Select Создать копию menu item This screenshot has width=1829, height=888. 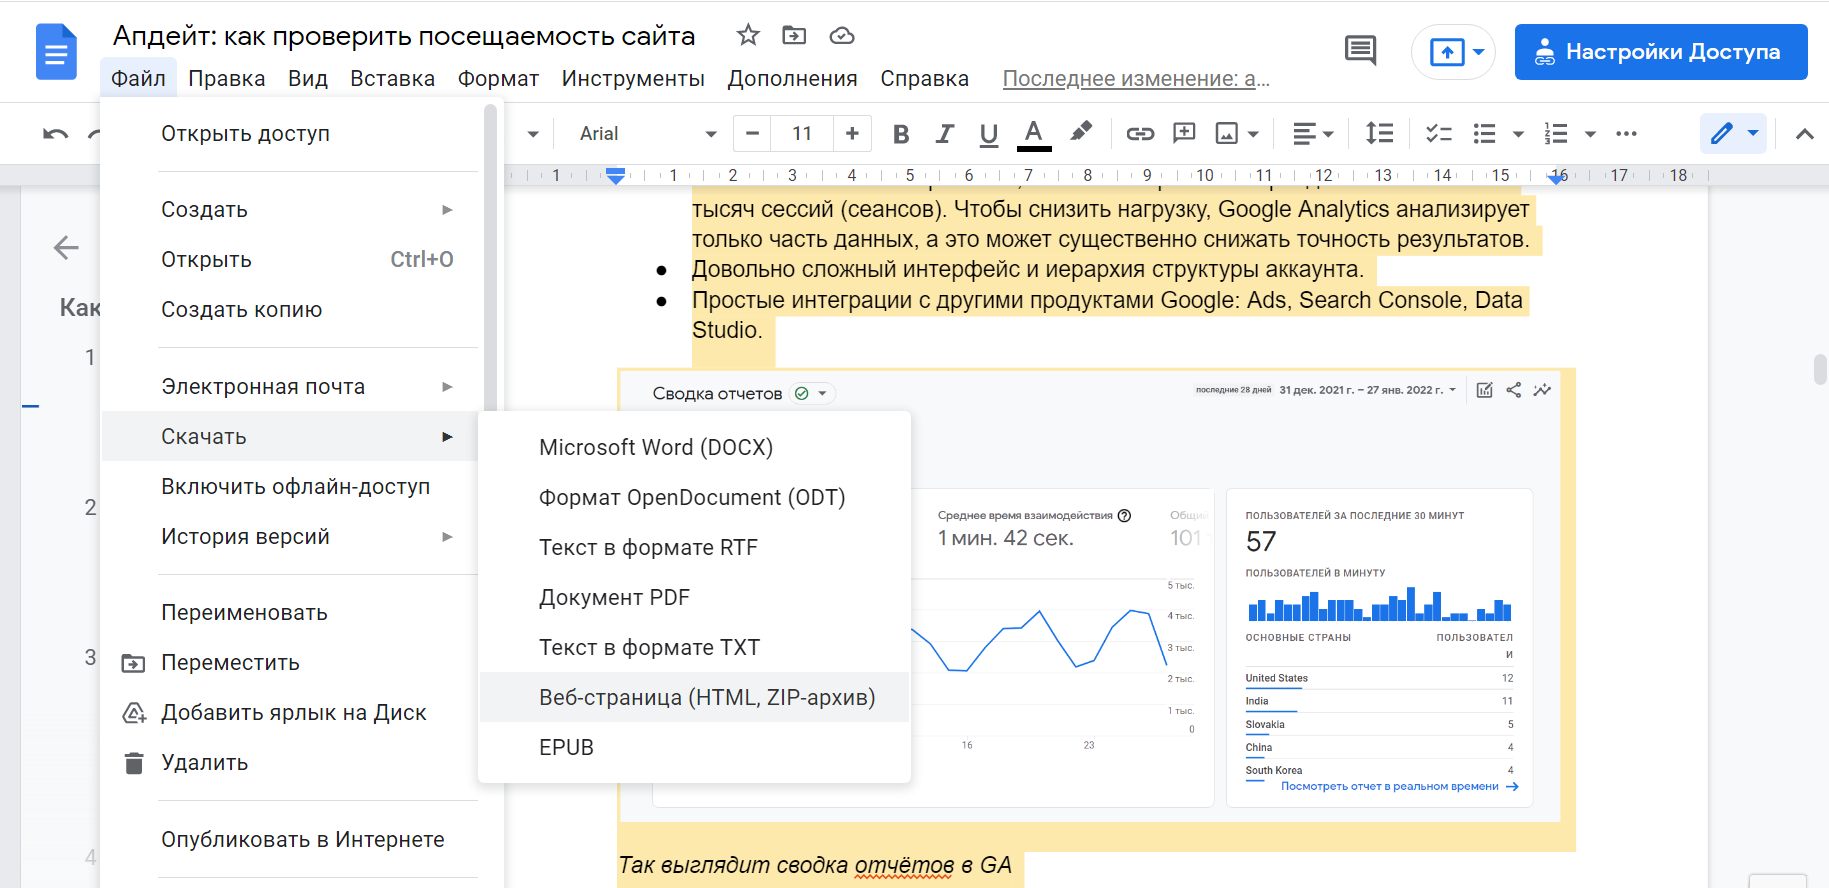tap(291, 309)
